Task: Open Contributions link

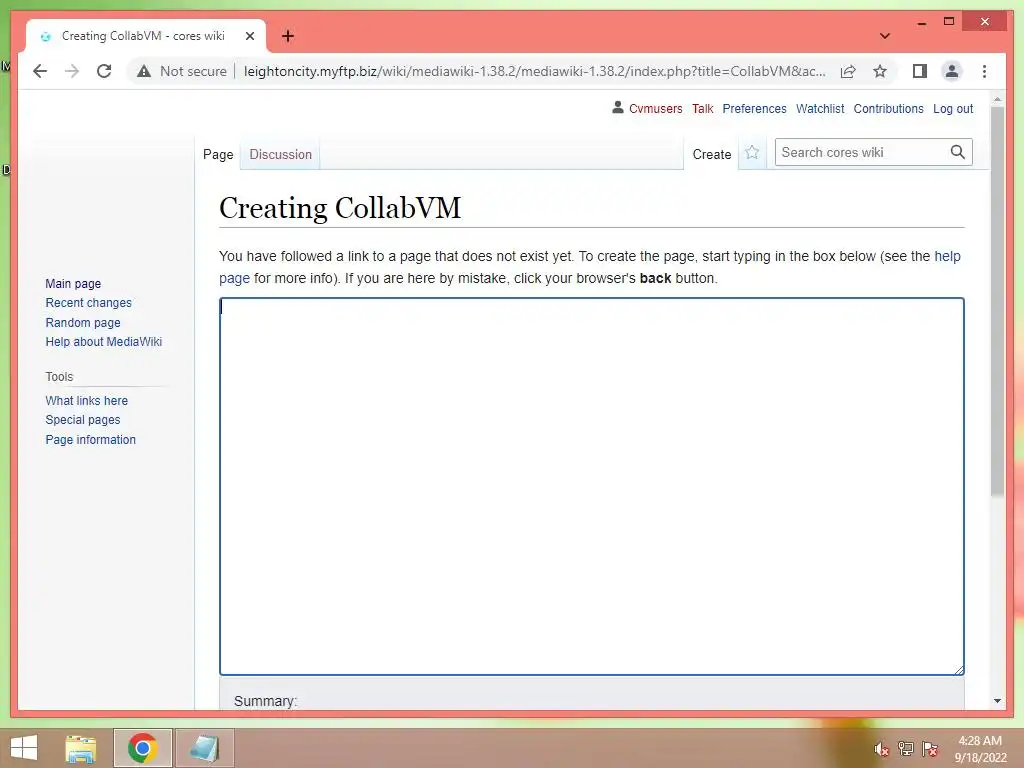Action: click(x=888, y=108)
